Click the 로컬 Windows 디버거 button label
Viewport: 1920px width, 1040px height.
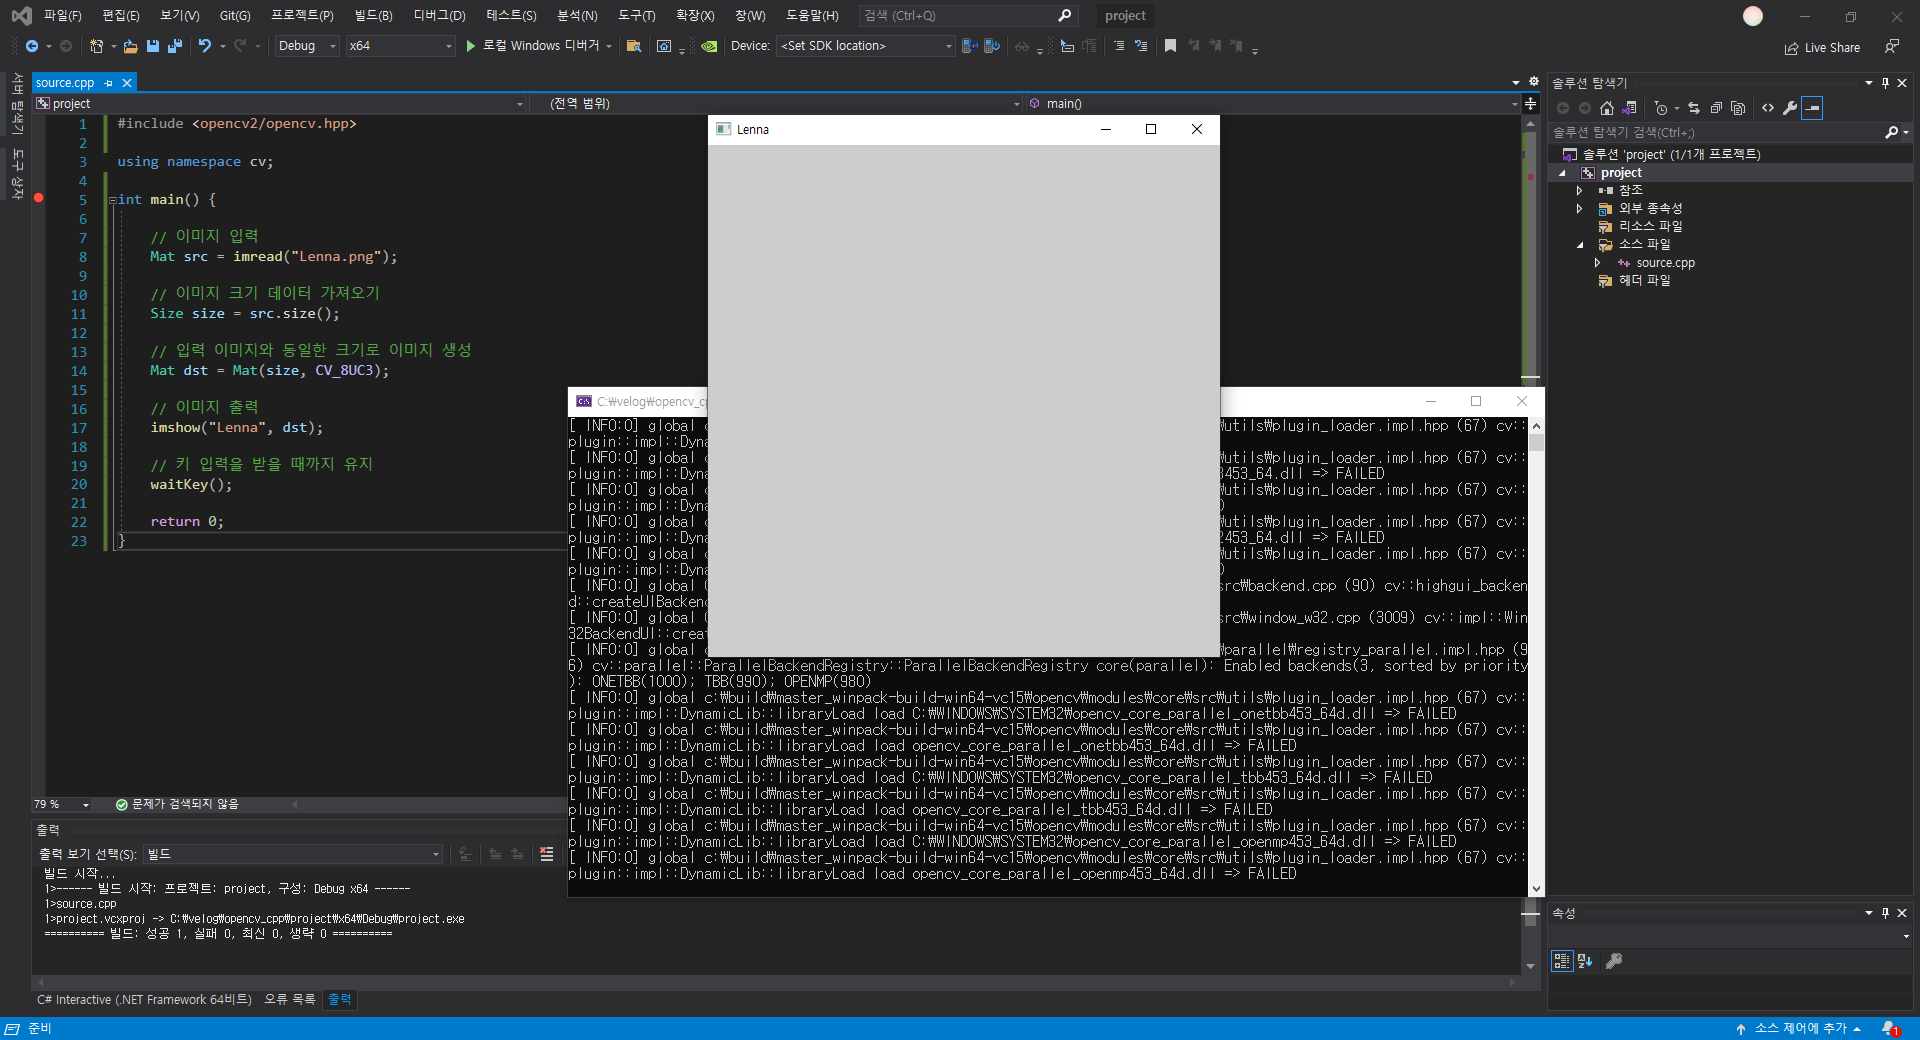tap(541, 46)
